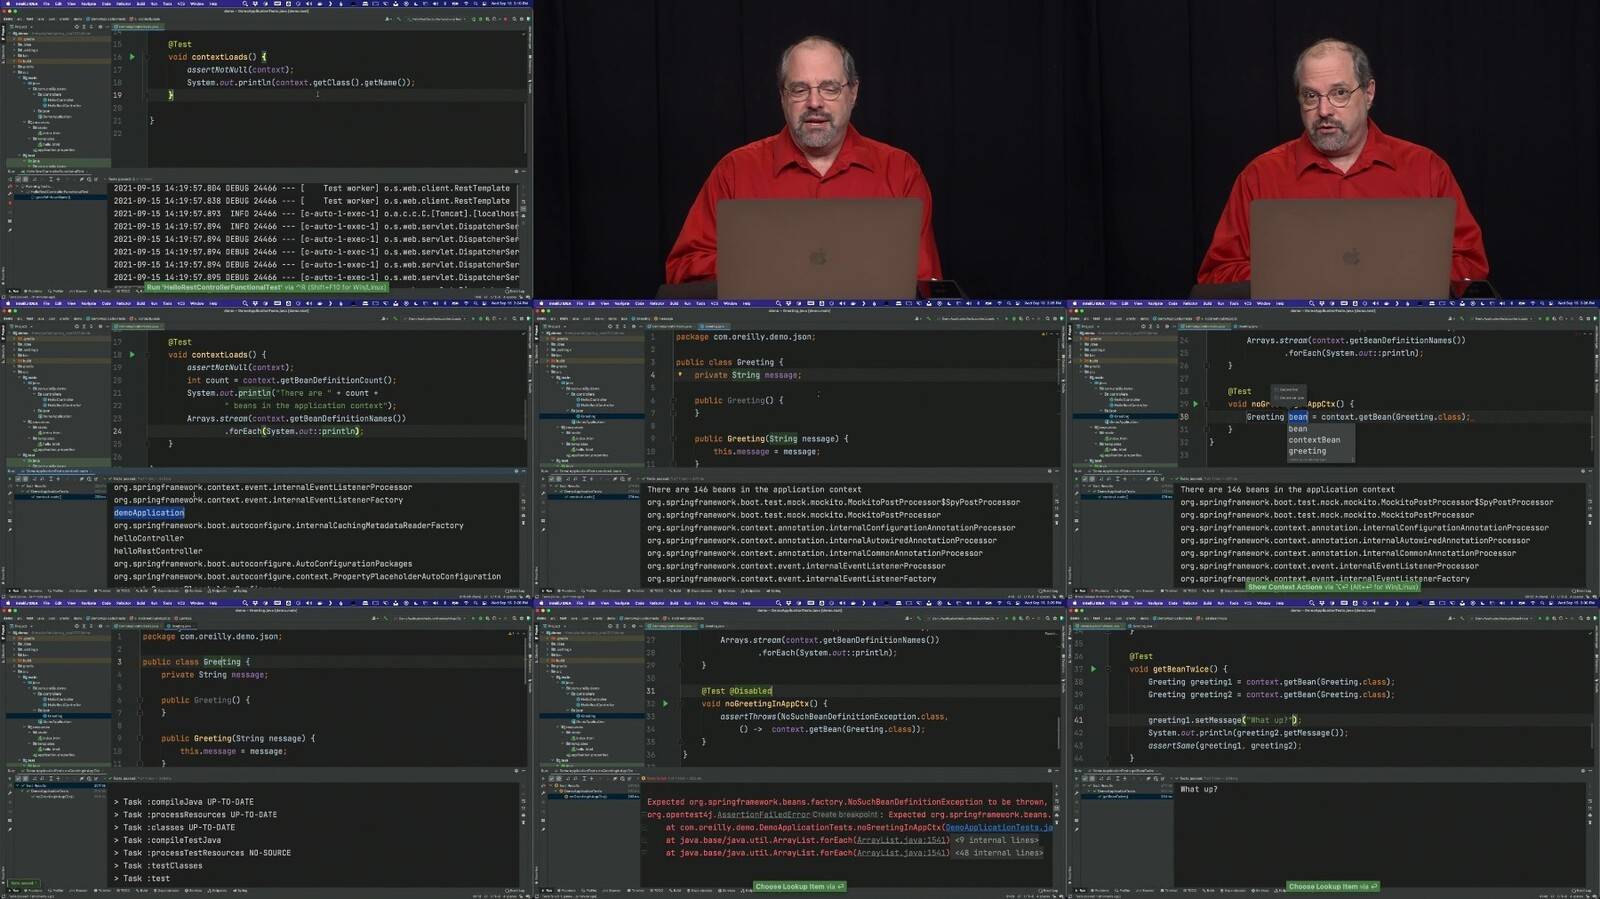Click Event Log button in RestTemplate log frame
Screen dimensions: 1600x899
tap(516, 291)
